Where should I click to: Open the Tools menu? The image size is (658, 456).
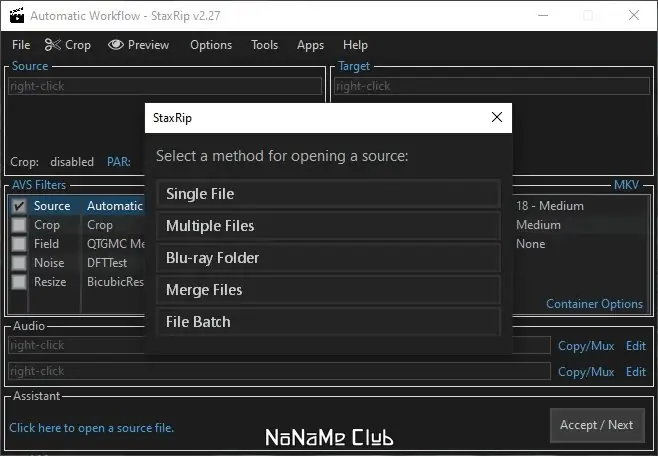pyautogui.click(x=264, y=45)
